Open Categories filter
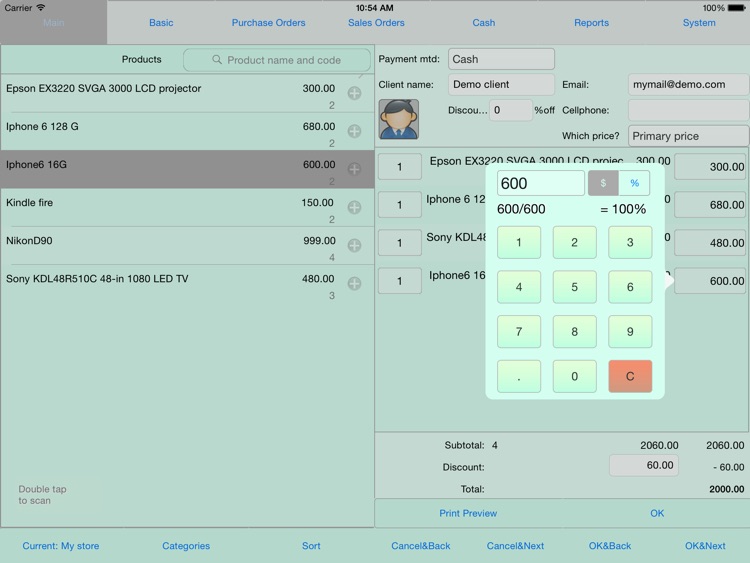Image resolution: width=750 pixels, height=563 pixels. [186, 546]
